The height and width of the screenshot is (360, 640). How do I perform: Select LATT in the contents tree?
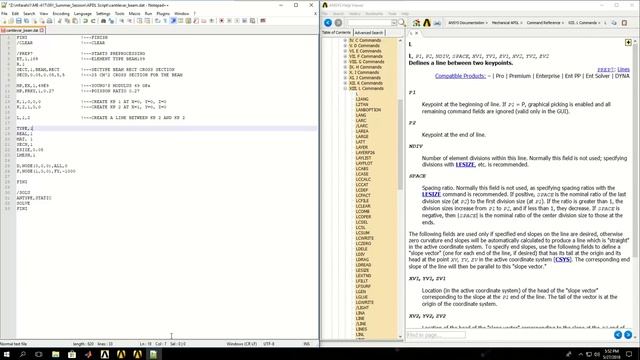[360, 142]
